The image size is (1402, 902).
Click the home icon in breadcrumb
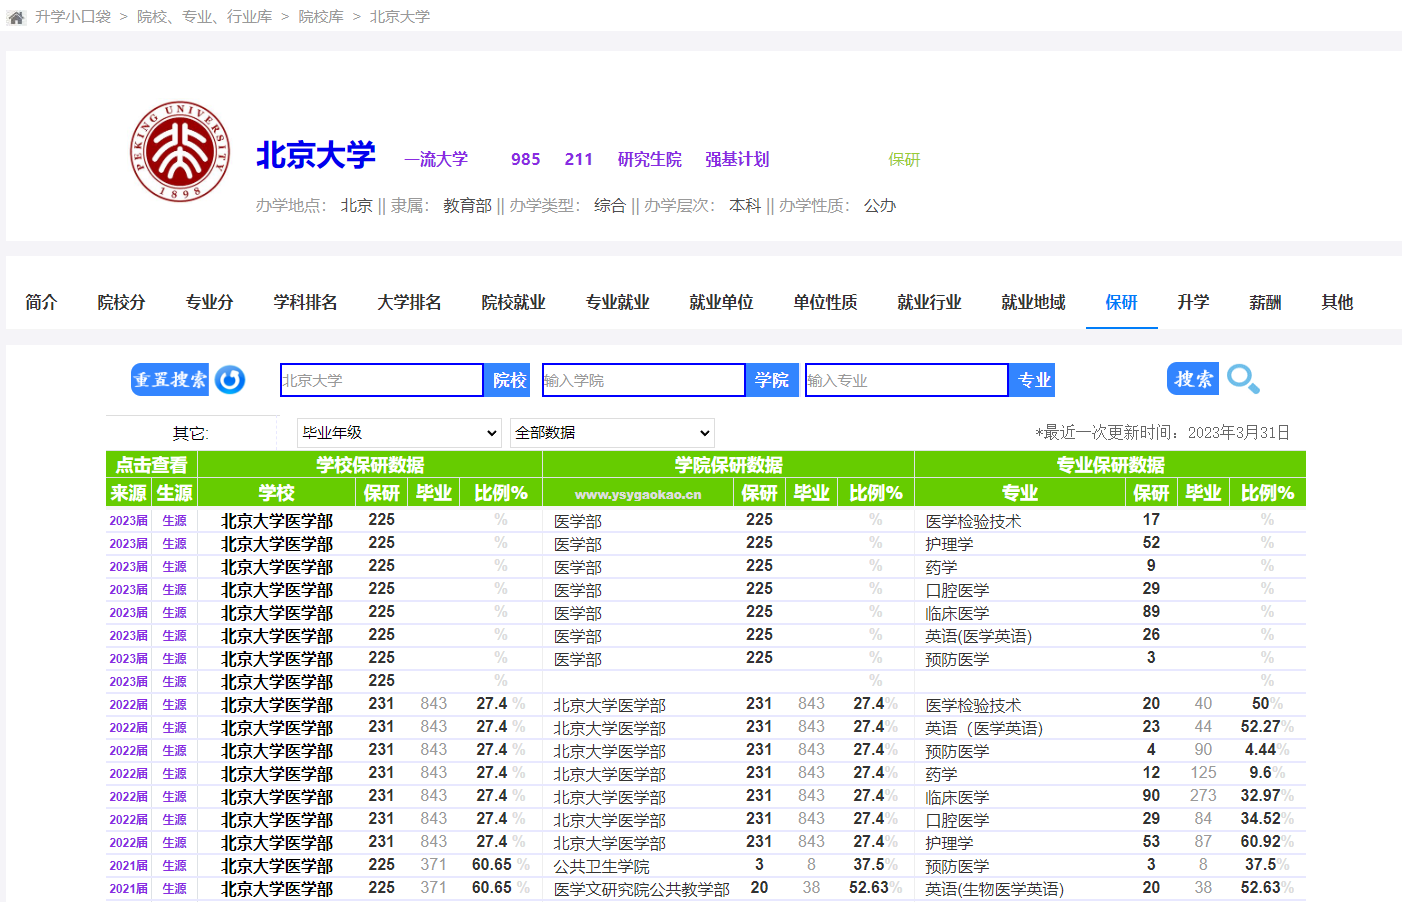pos(16,17)
